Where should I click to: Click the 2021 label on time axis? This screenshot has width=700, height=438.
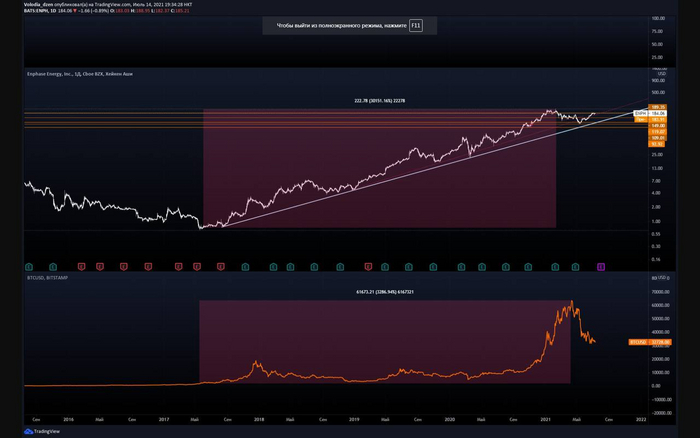546,419
